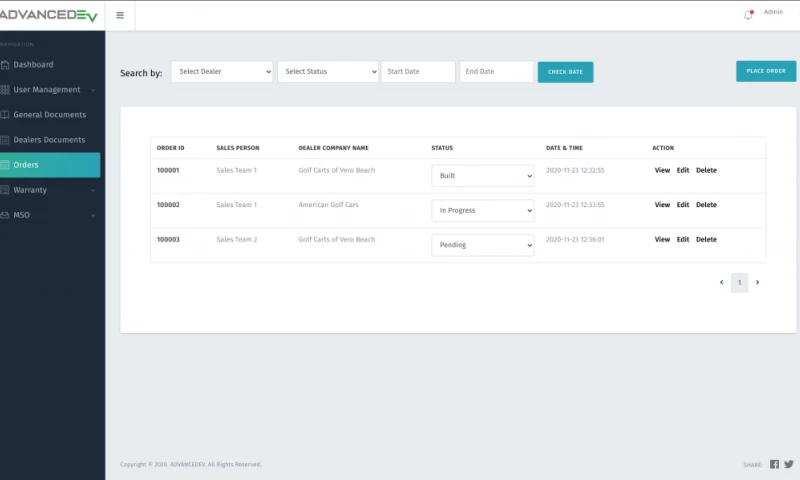Click the hamburger menu icon in header
This screenshot has height=480, width=800.
pos(120,15)
